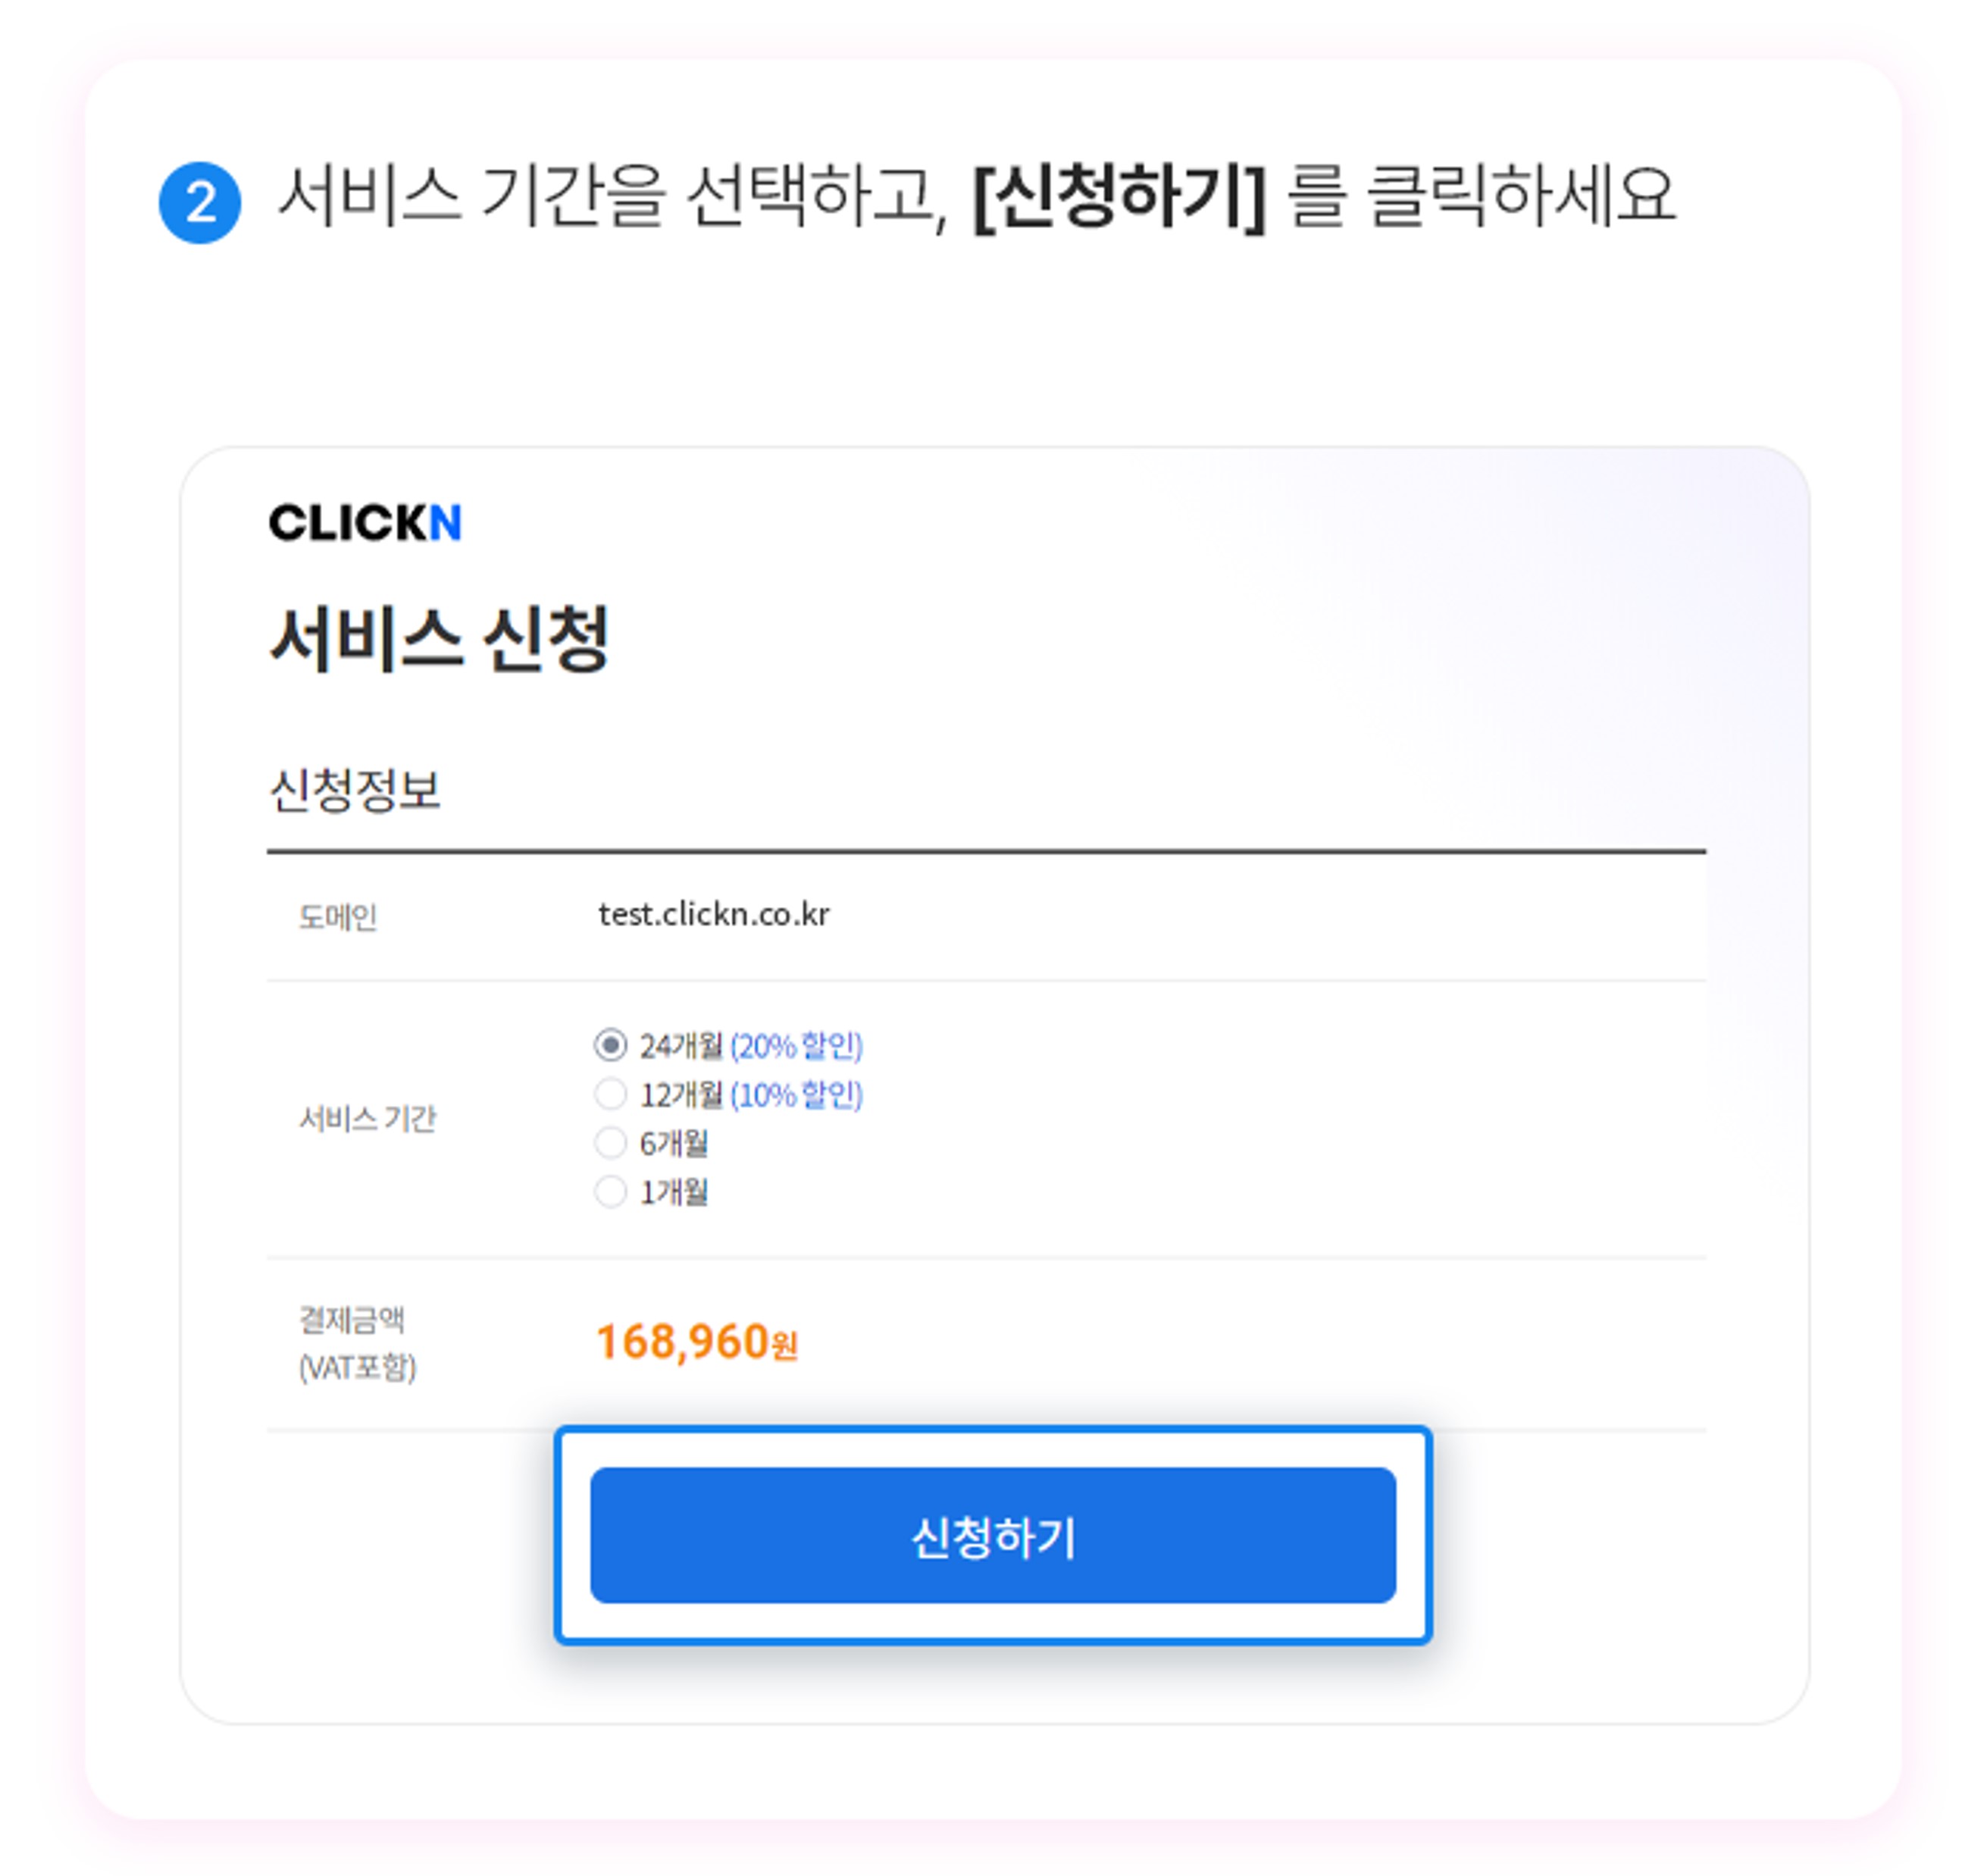Select the 12개월 radio button
1987x1876 pixels.
[610, 1094]
